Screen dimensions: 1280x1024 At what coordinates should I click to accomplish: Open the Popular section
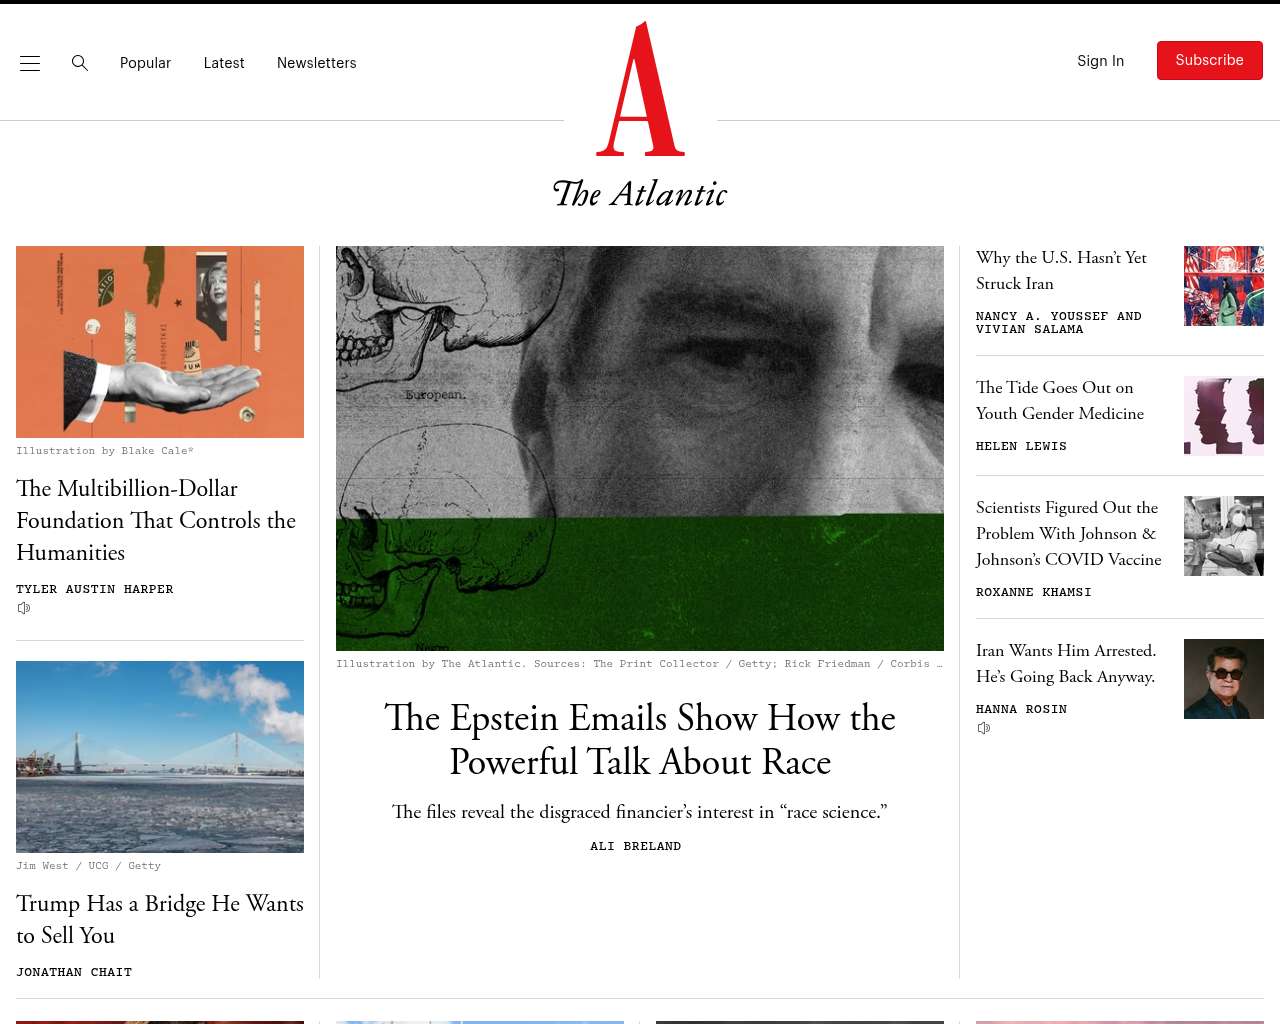pyautogui.click(x=145, y=63)
